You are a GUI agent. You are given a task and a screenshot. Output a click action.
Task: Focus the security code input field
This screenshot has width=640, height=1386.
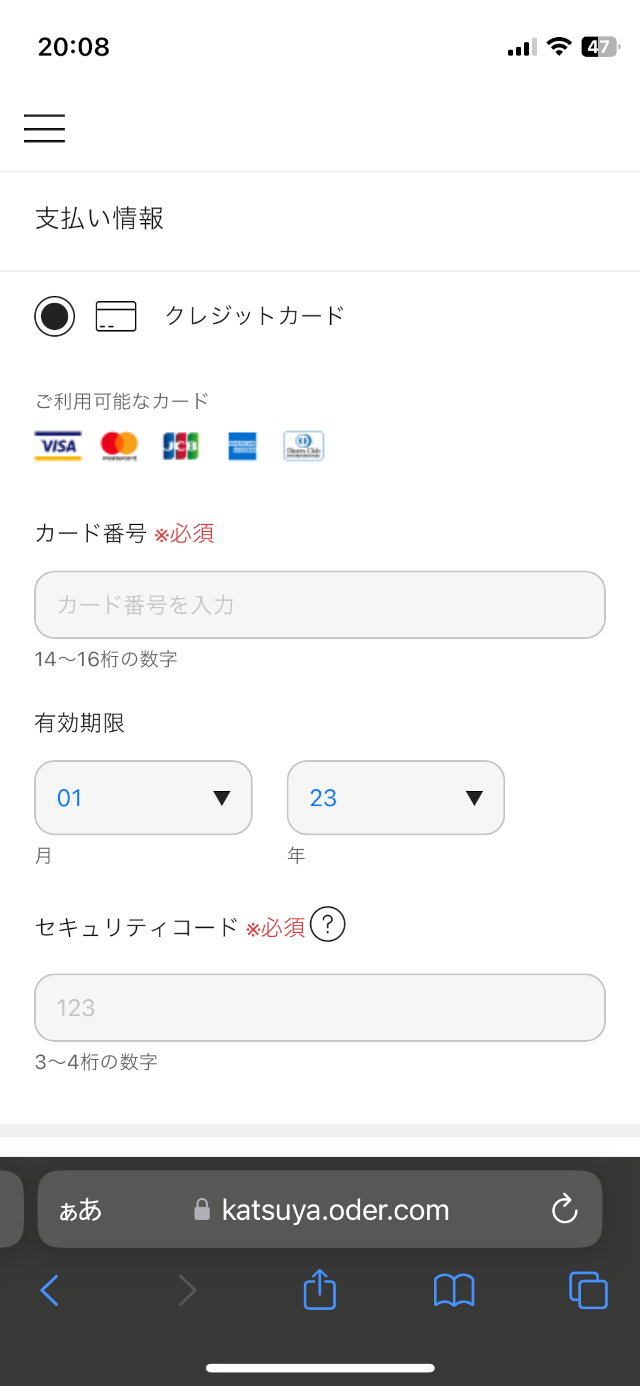click(x=320, y=1008)
